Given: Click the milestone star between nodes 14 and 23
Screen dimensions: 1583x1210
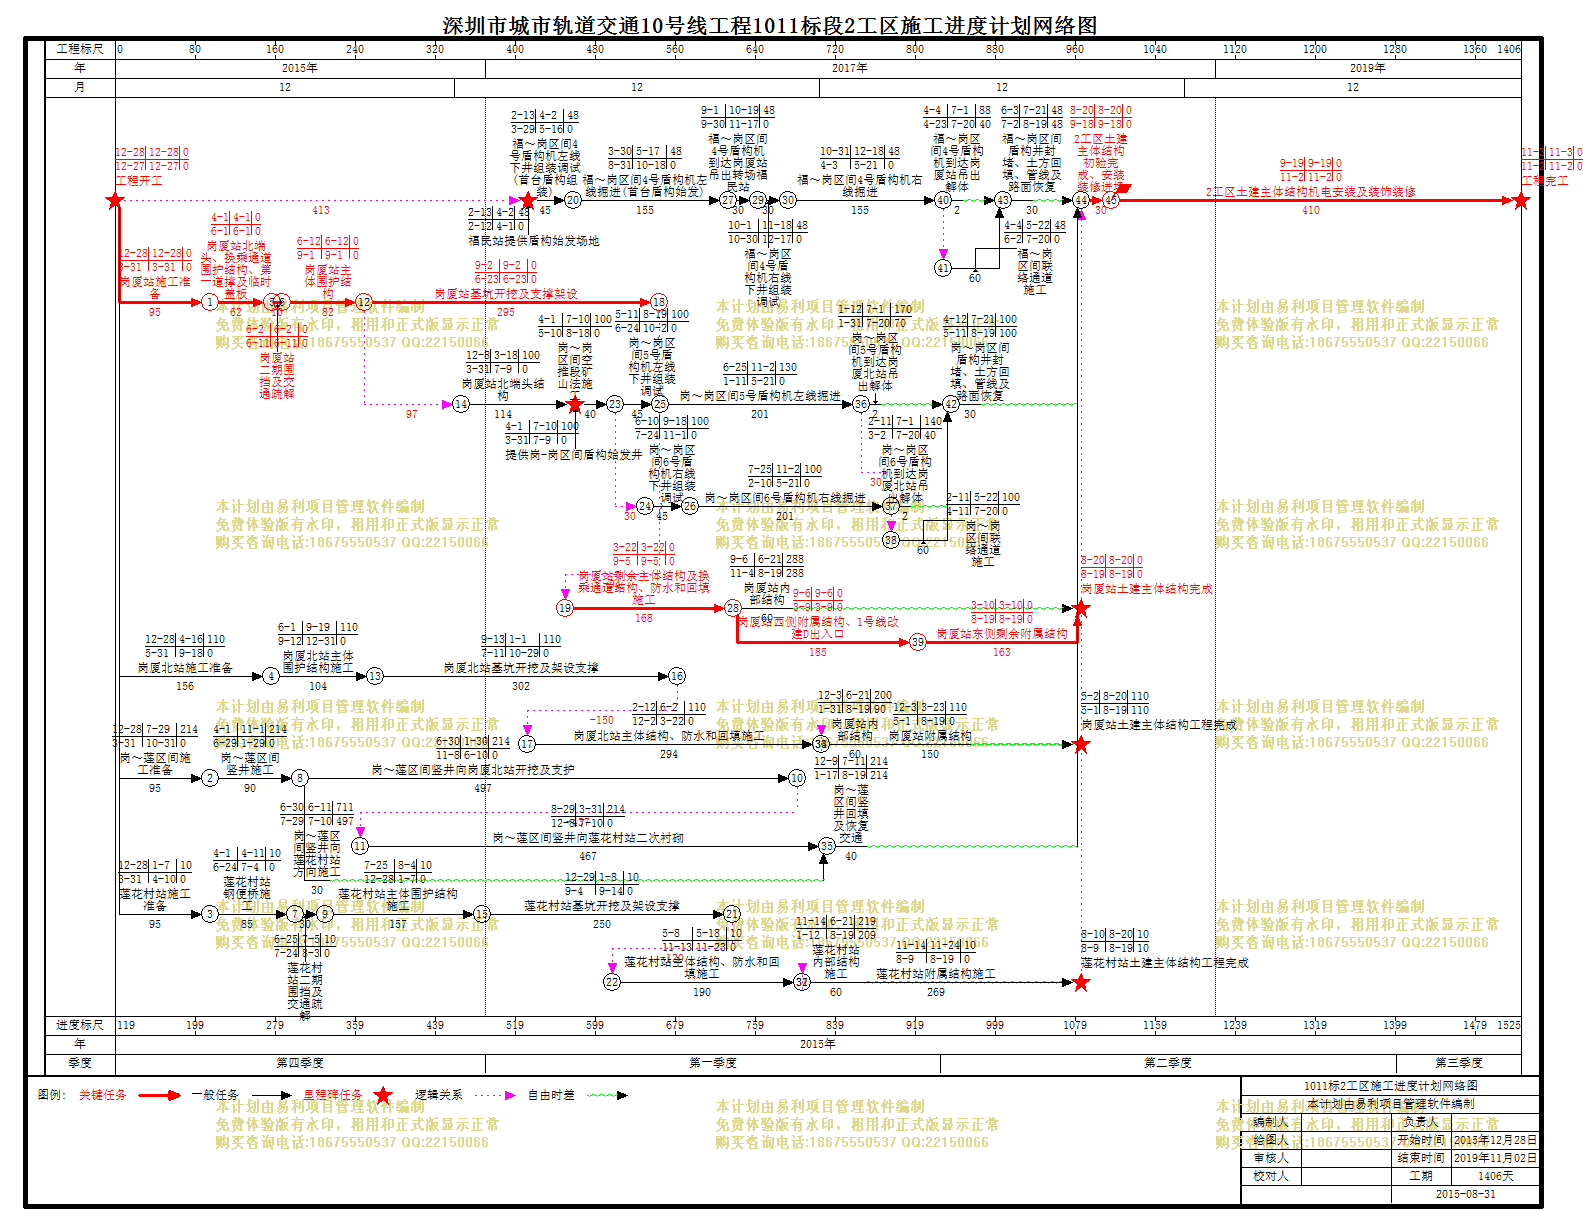Looking at the screenshot, I should [x=575, y=404].
